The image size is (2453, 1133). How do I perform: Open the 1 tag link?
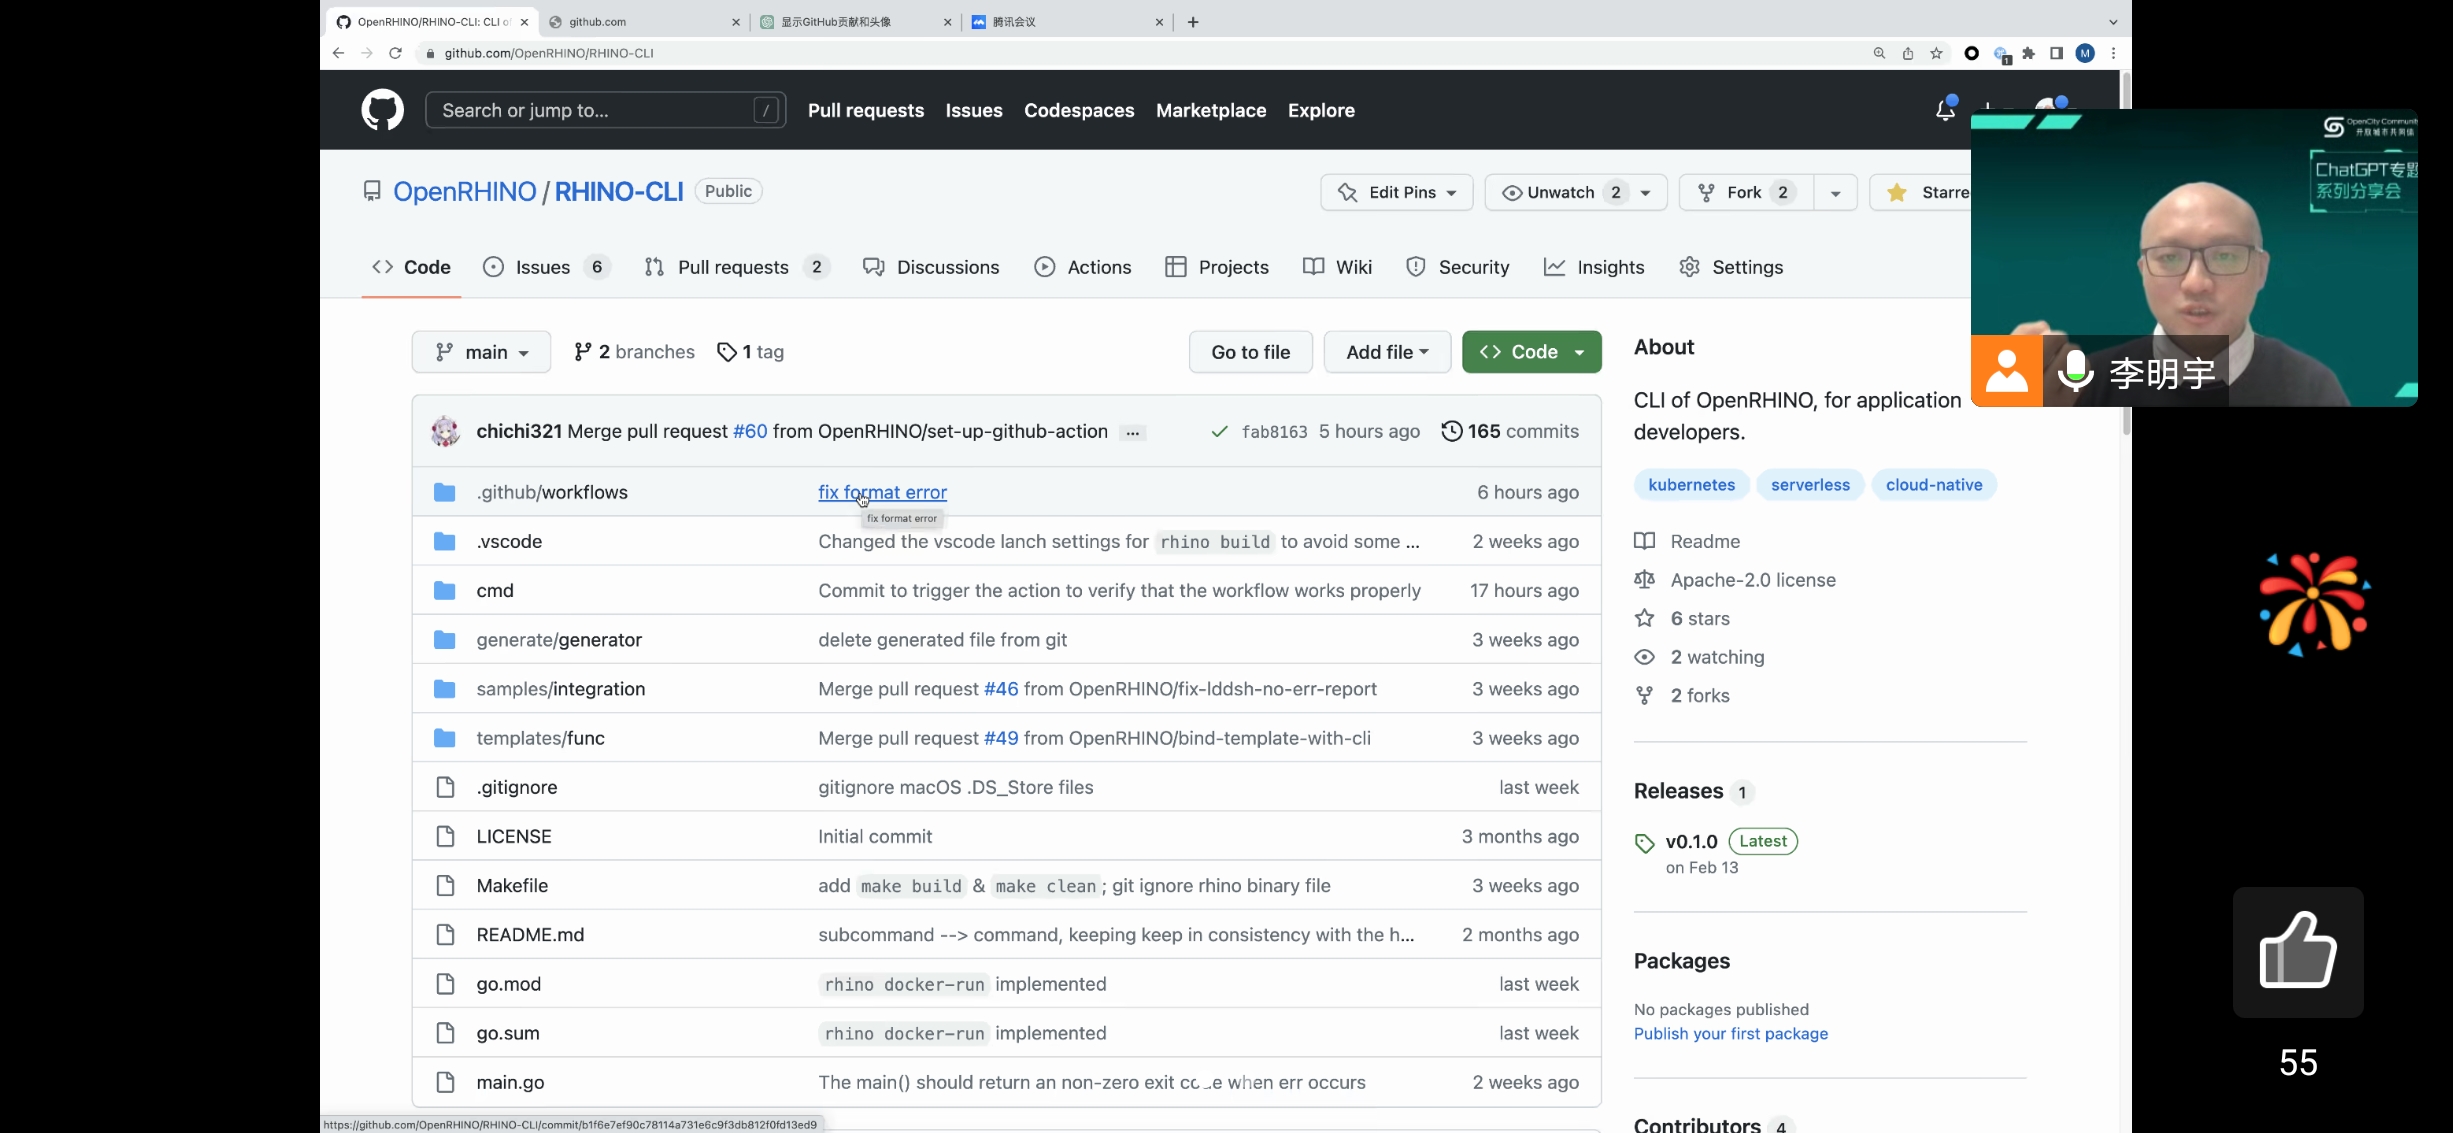pyautogui.click(x=750, y=352)
